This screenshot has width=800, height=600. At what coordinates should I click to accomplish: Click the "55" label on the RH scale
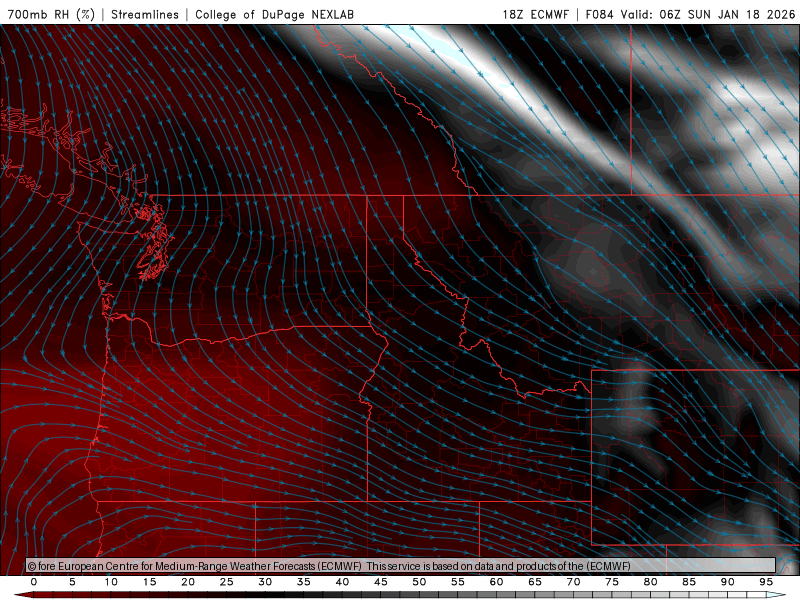click(x=458, y=582)
